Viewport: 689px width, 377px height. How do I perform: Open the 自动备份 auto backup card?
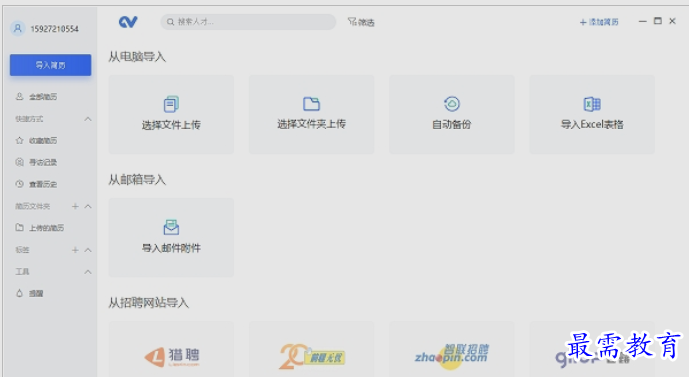[x=452, y=114]
